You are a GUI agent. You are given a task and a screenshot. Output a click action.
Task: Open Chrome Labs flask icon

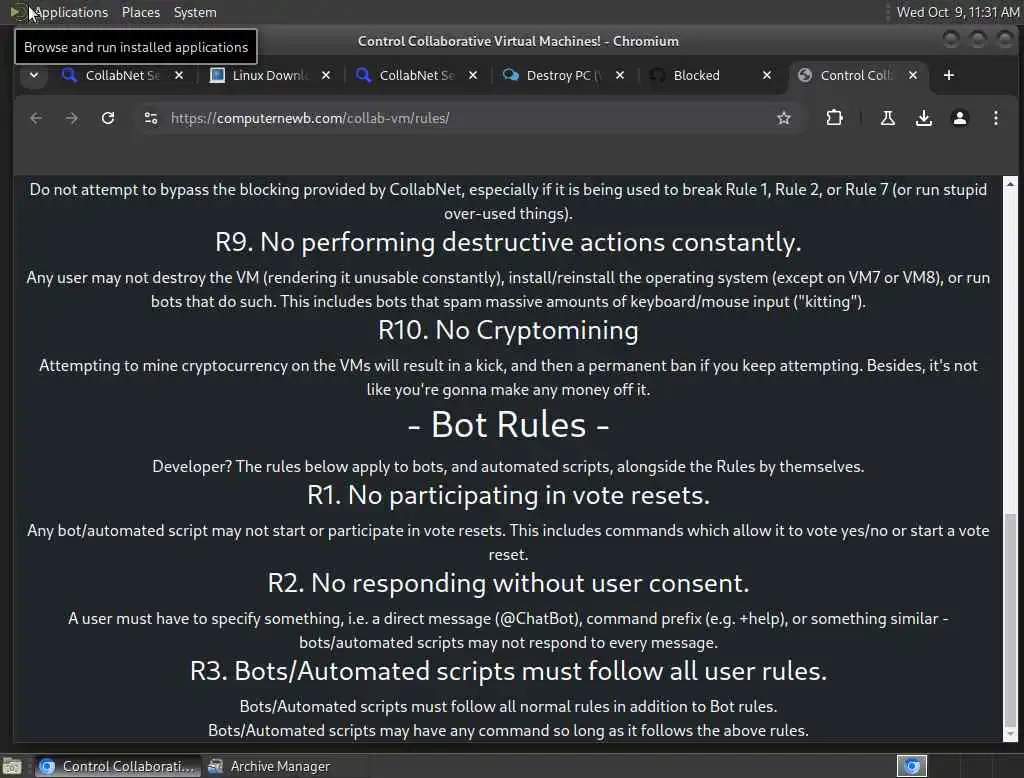(888, 118)
